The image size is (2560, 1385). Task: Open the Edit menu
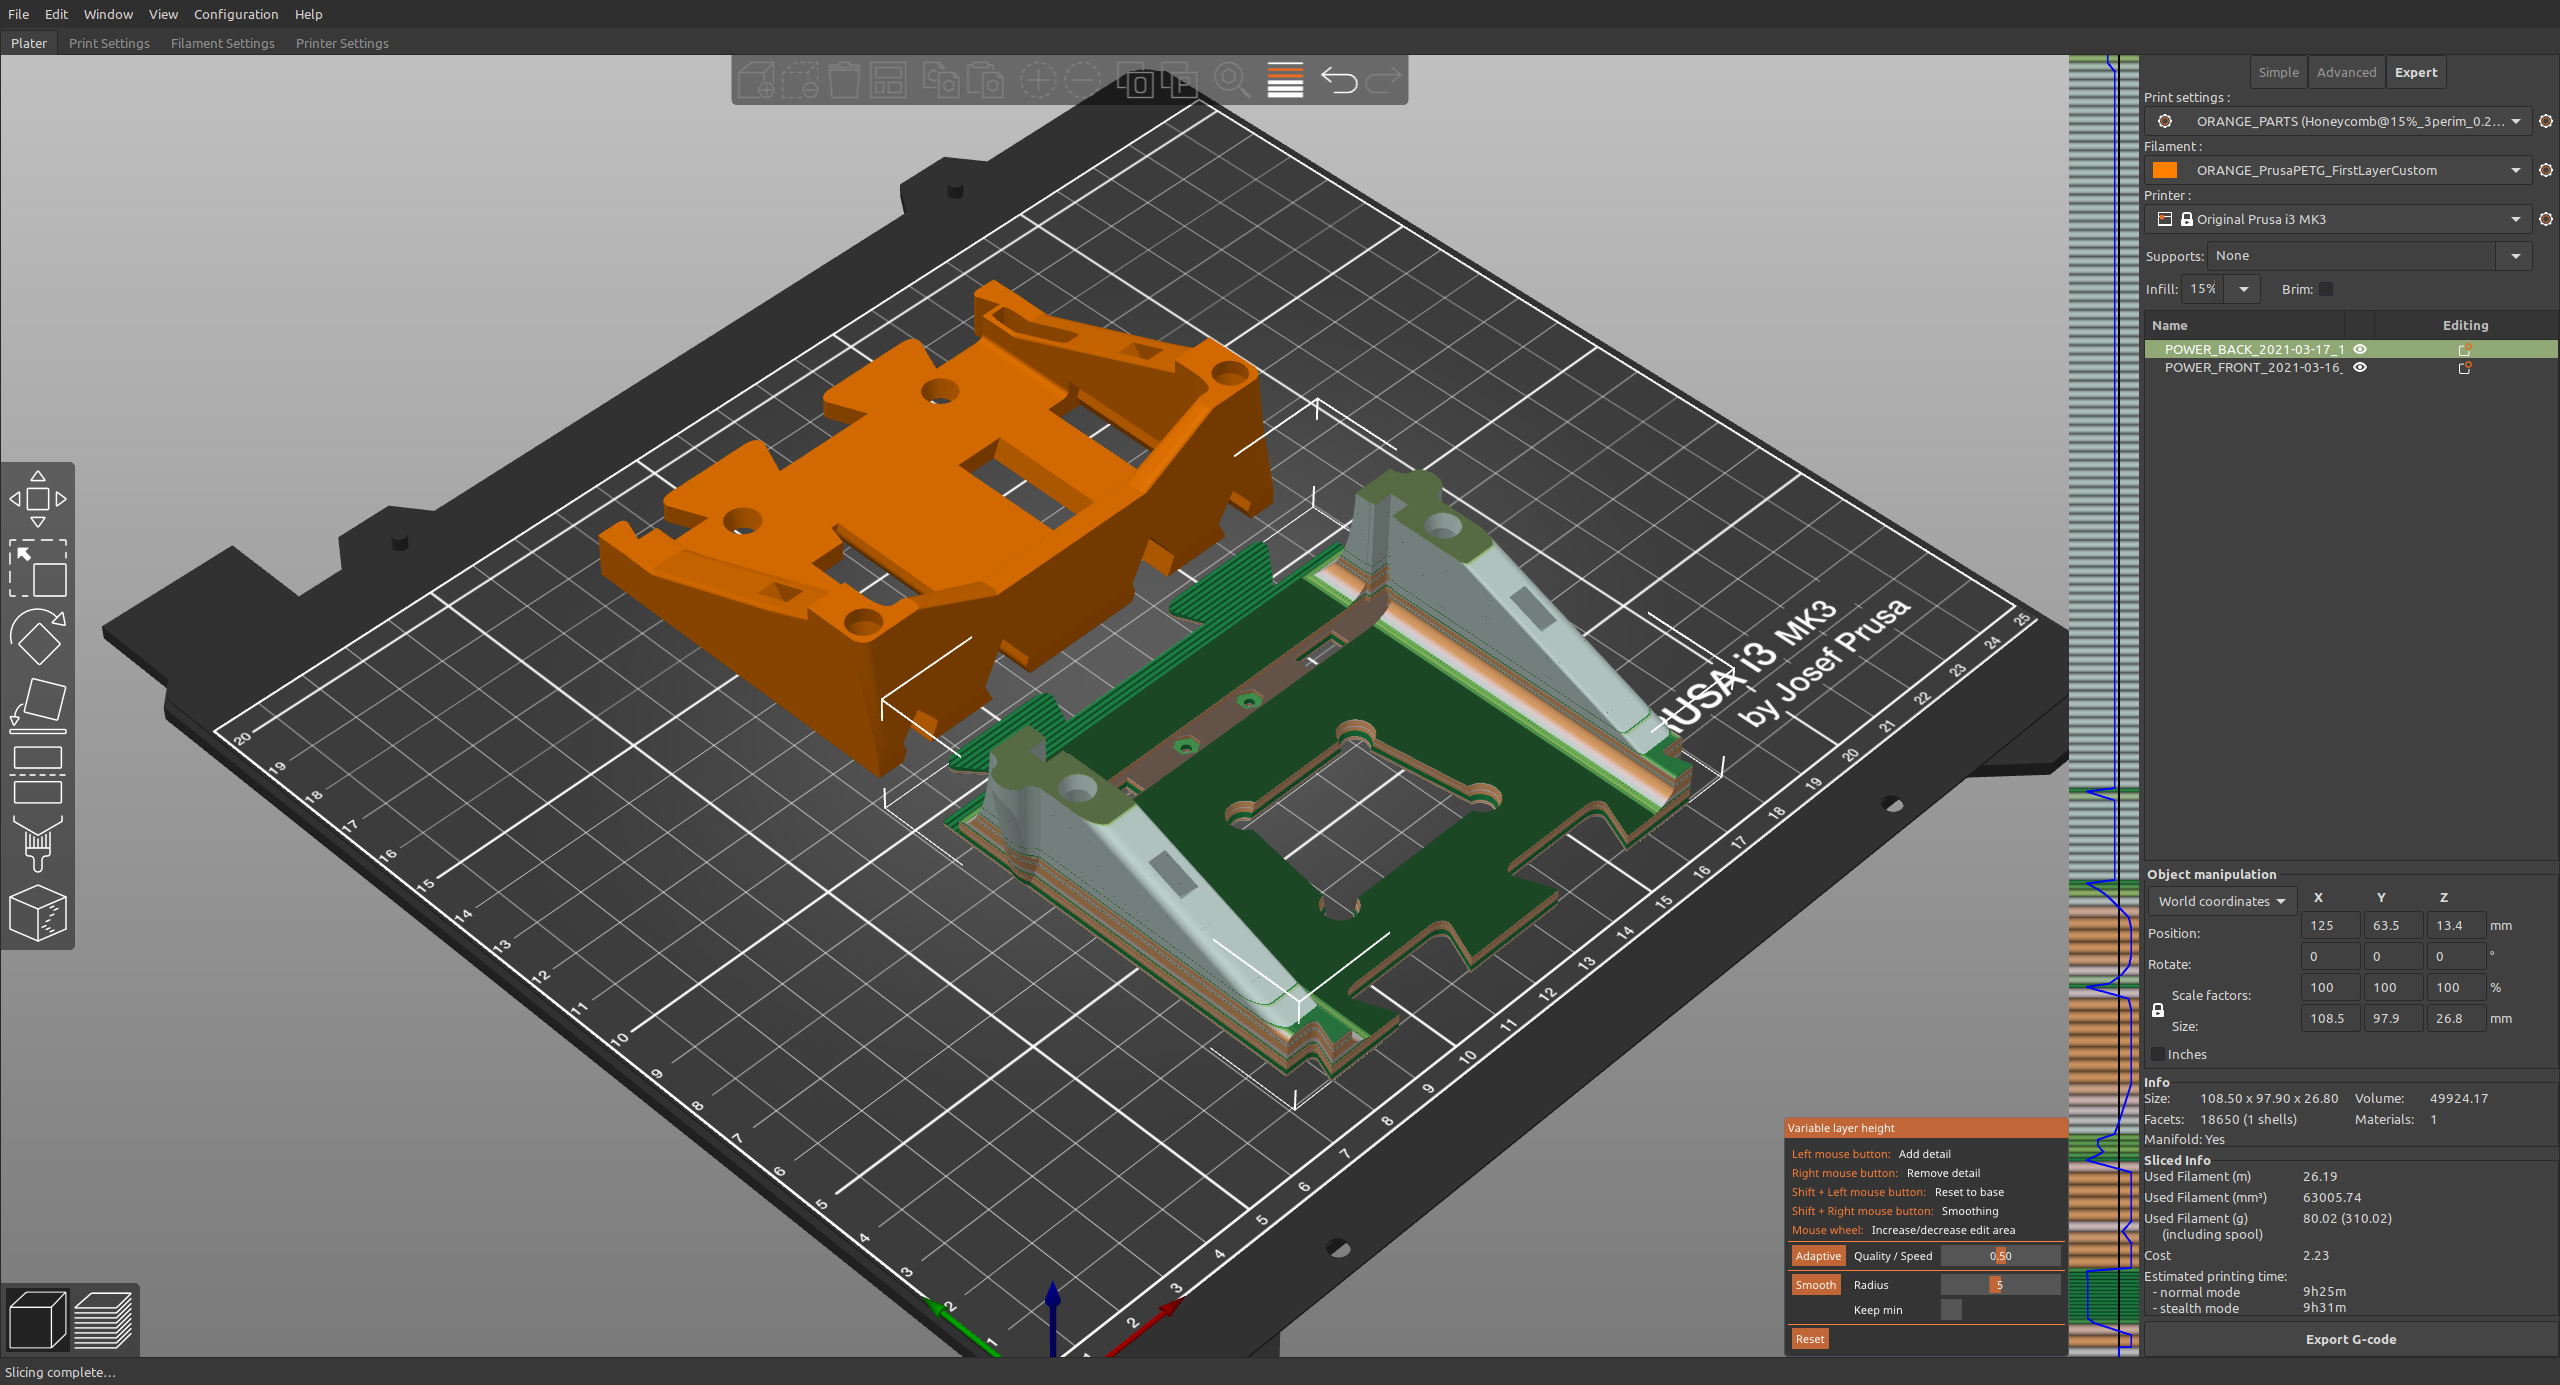[56, 14]
